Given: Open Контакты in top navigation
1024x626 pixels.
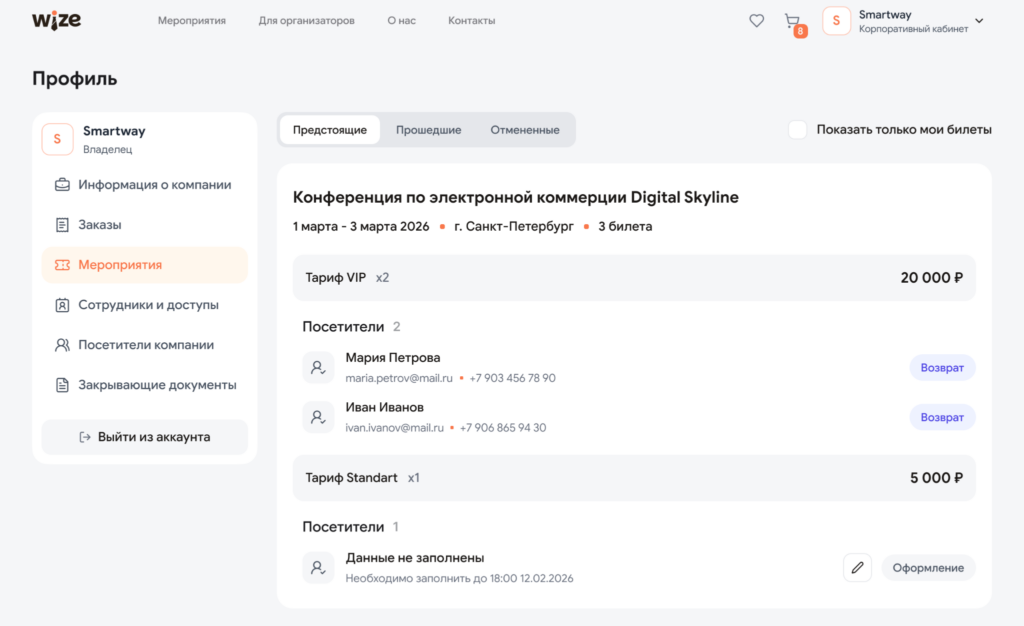Looking at the screenshot, I should click(x=472, y=21).
